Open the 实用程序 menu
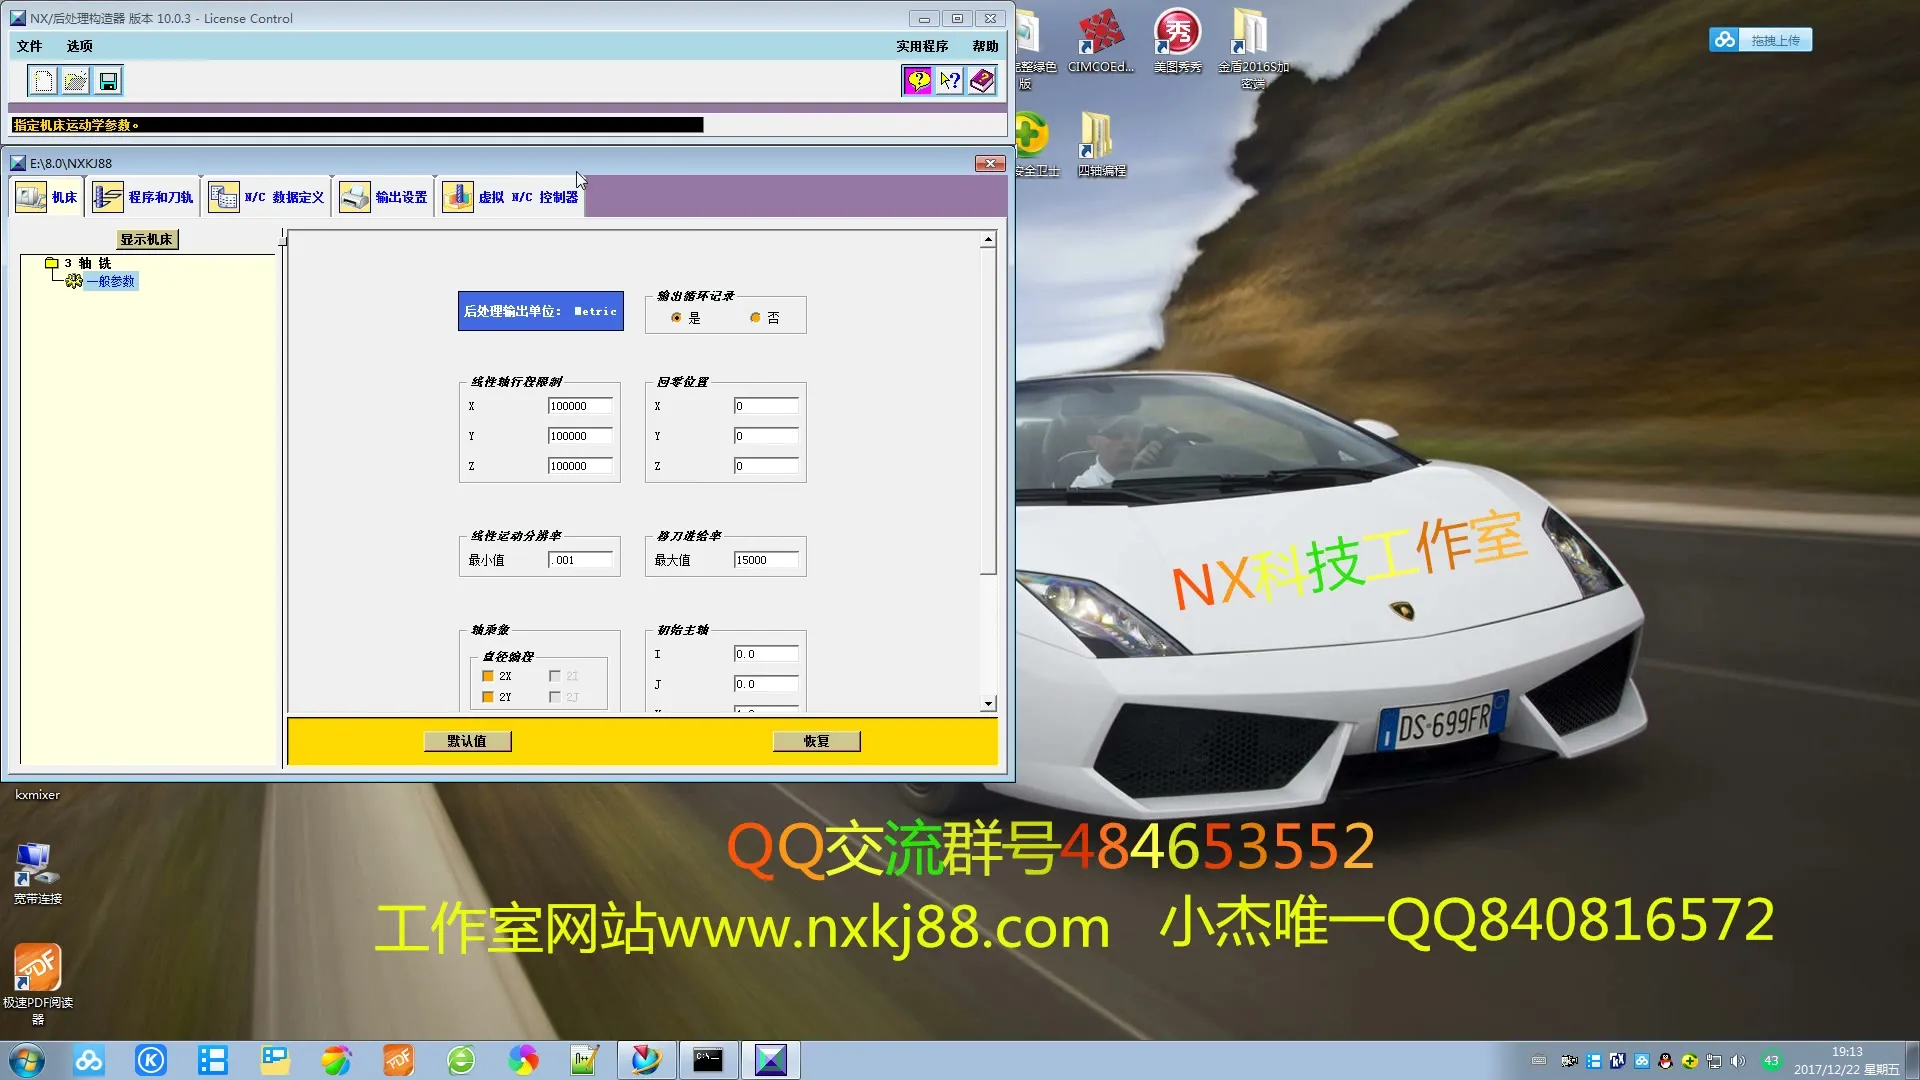Screen dimensions: 1920x1080 921,46
